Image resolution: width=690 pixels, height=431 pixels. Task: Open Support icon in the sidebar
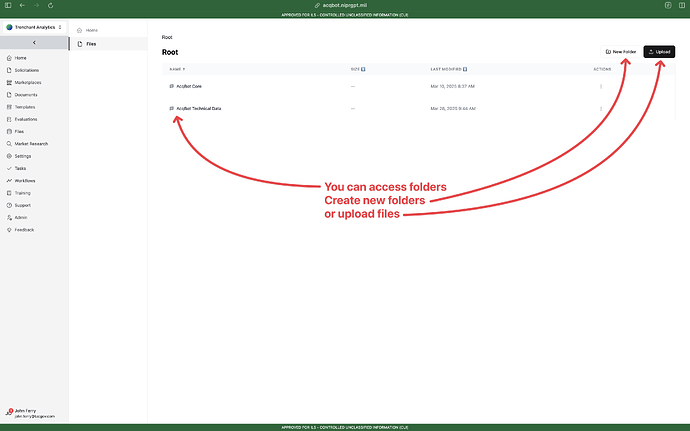pyautogui.click(x=9, y=206)
